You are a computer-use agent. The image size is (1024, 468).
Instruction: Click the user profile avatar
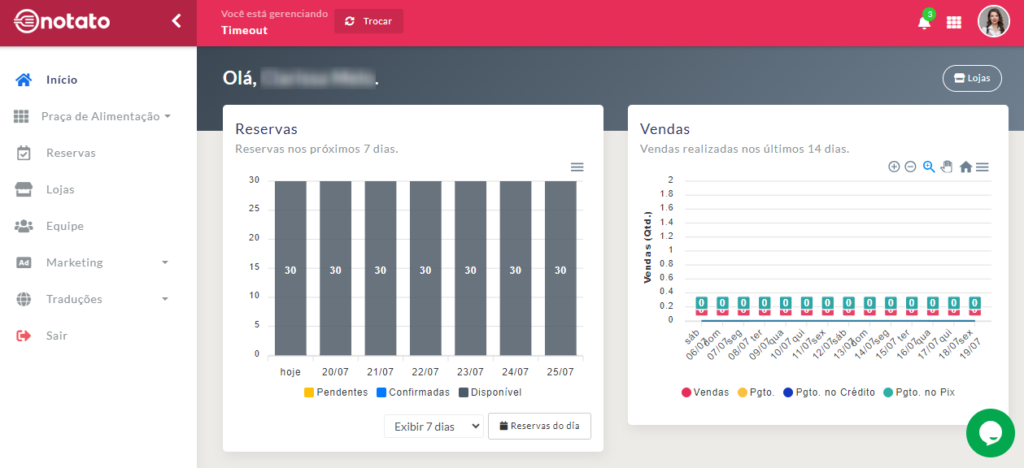pos(993,22)
